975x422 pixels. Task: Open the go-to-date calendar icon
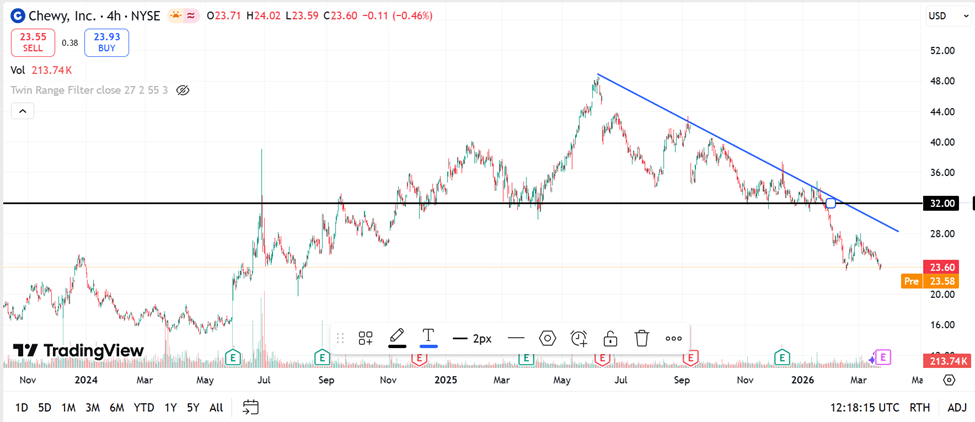251,408
